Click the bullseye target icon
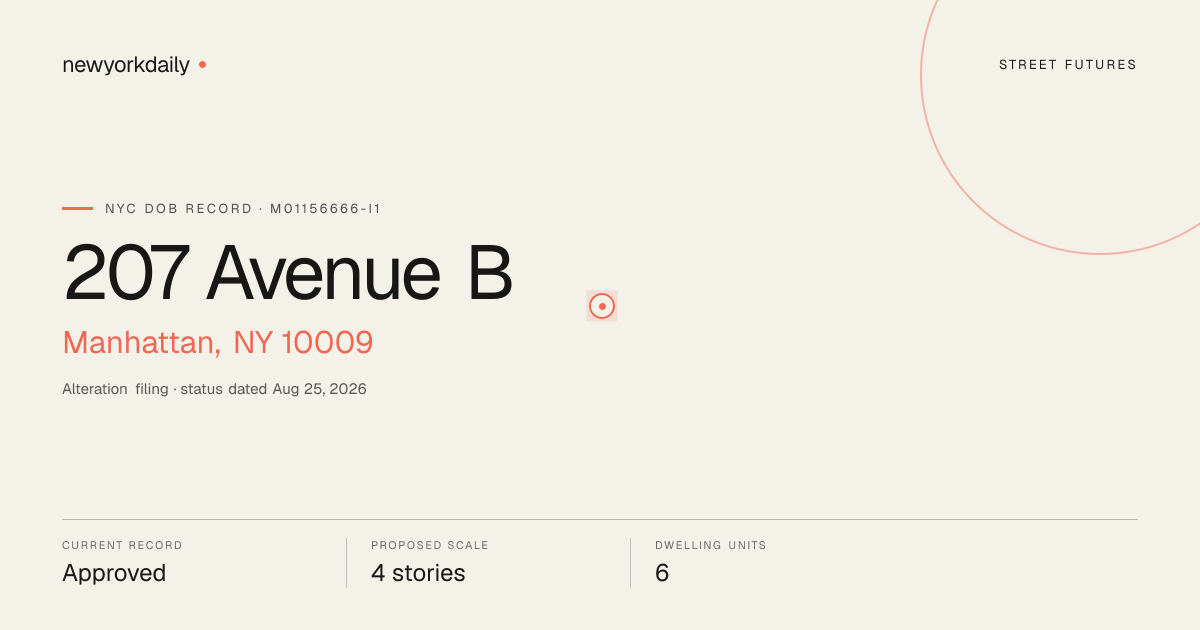 [602, 306]
